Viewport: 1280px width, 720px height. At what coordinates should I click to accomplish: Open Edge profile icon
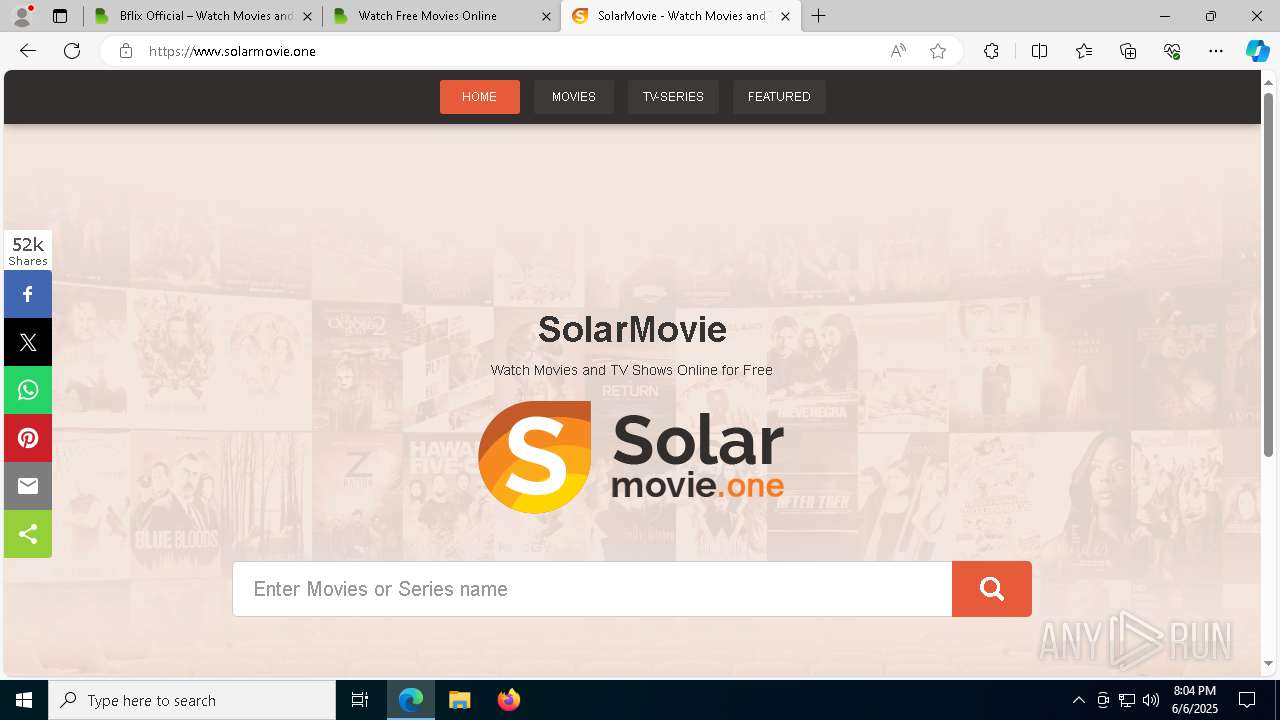22,16
